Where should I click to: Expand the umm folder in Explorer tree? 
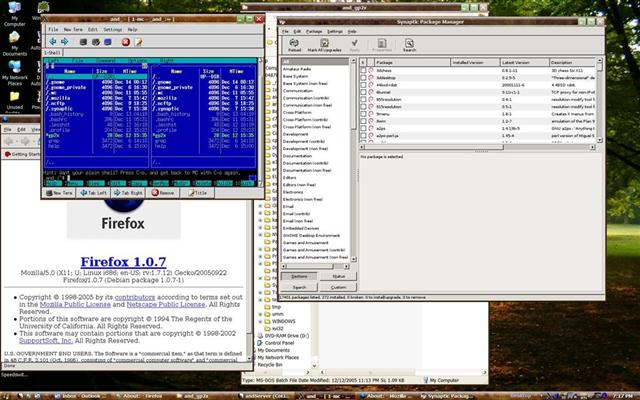point(260,314)
